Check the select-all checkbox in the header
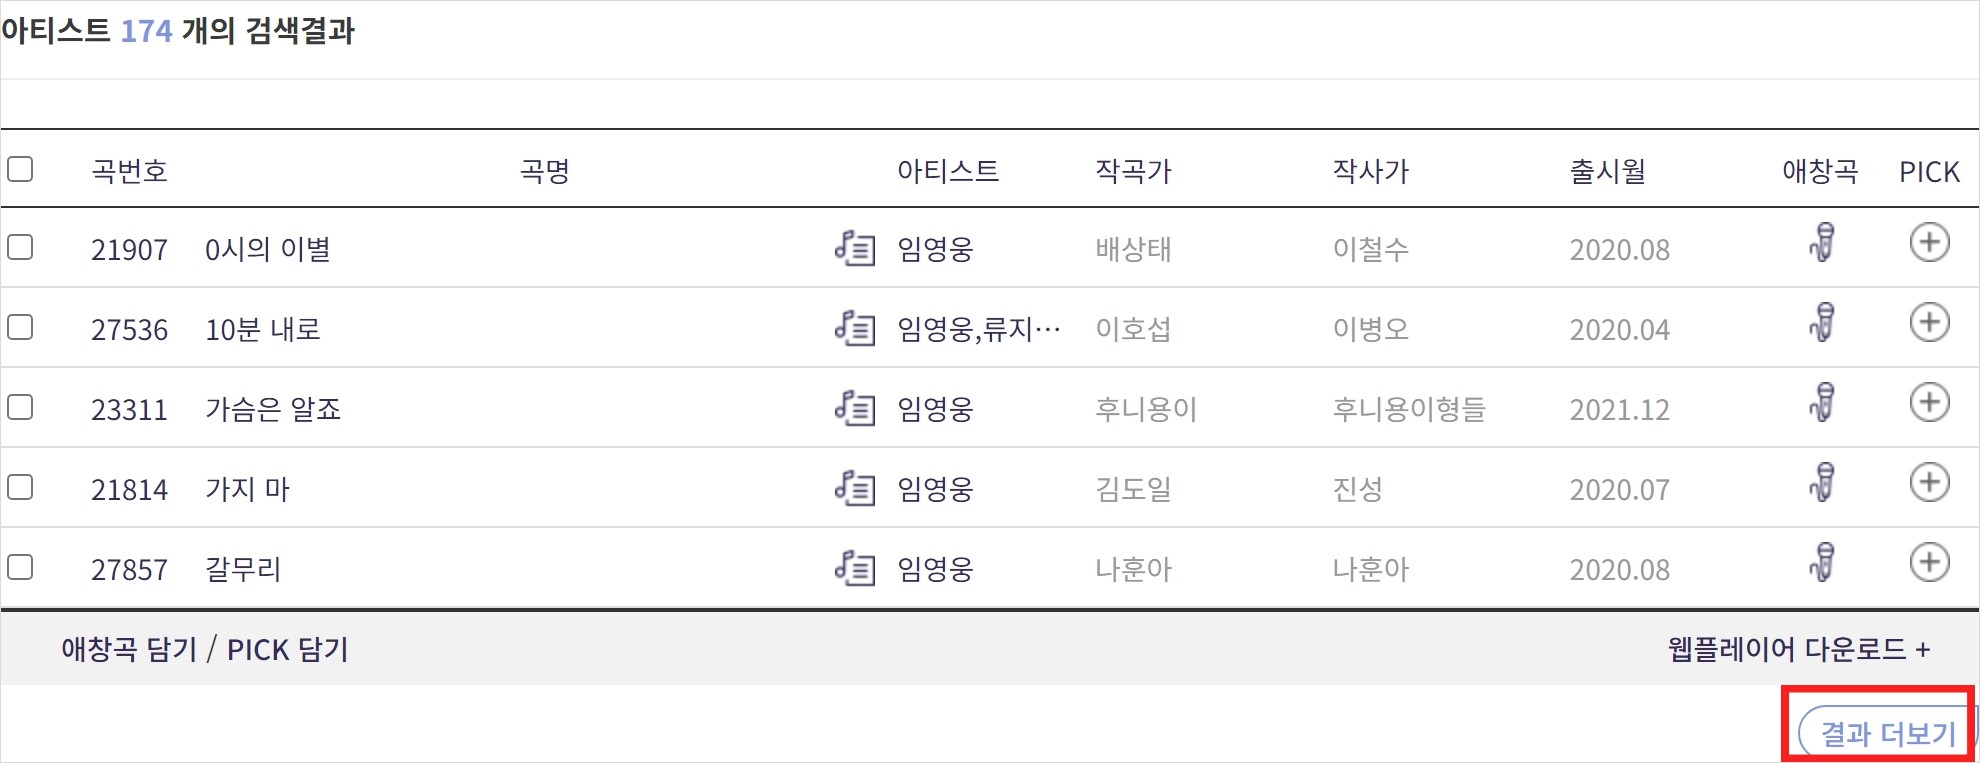 20,171
